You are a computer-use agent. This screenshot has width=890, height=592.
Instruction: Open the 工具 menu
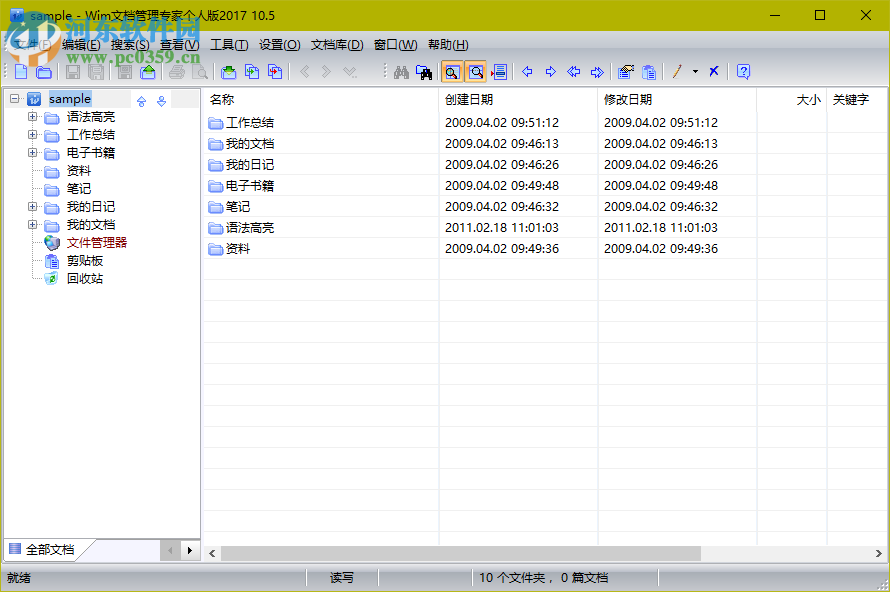[x=228, y=44]
